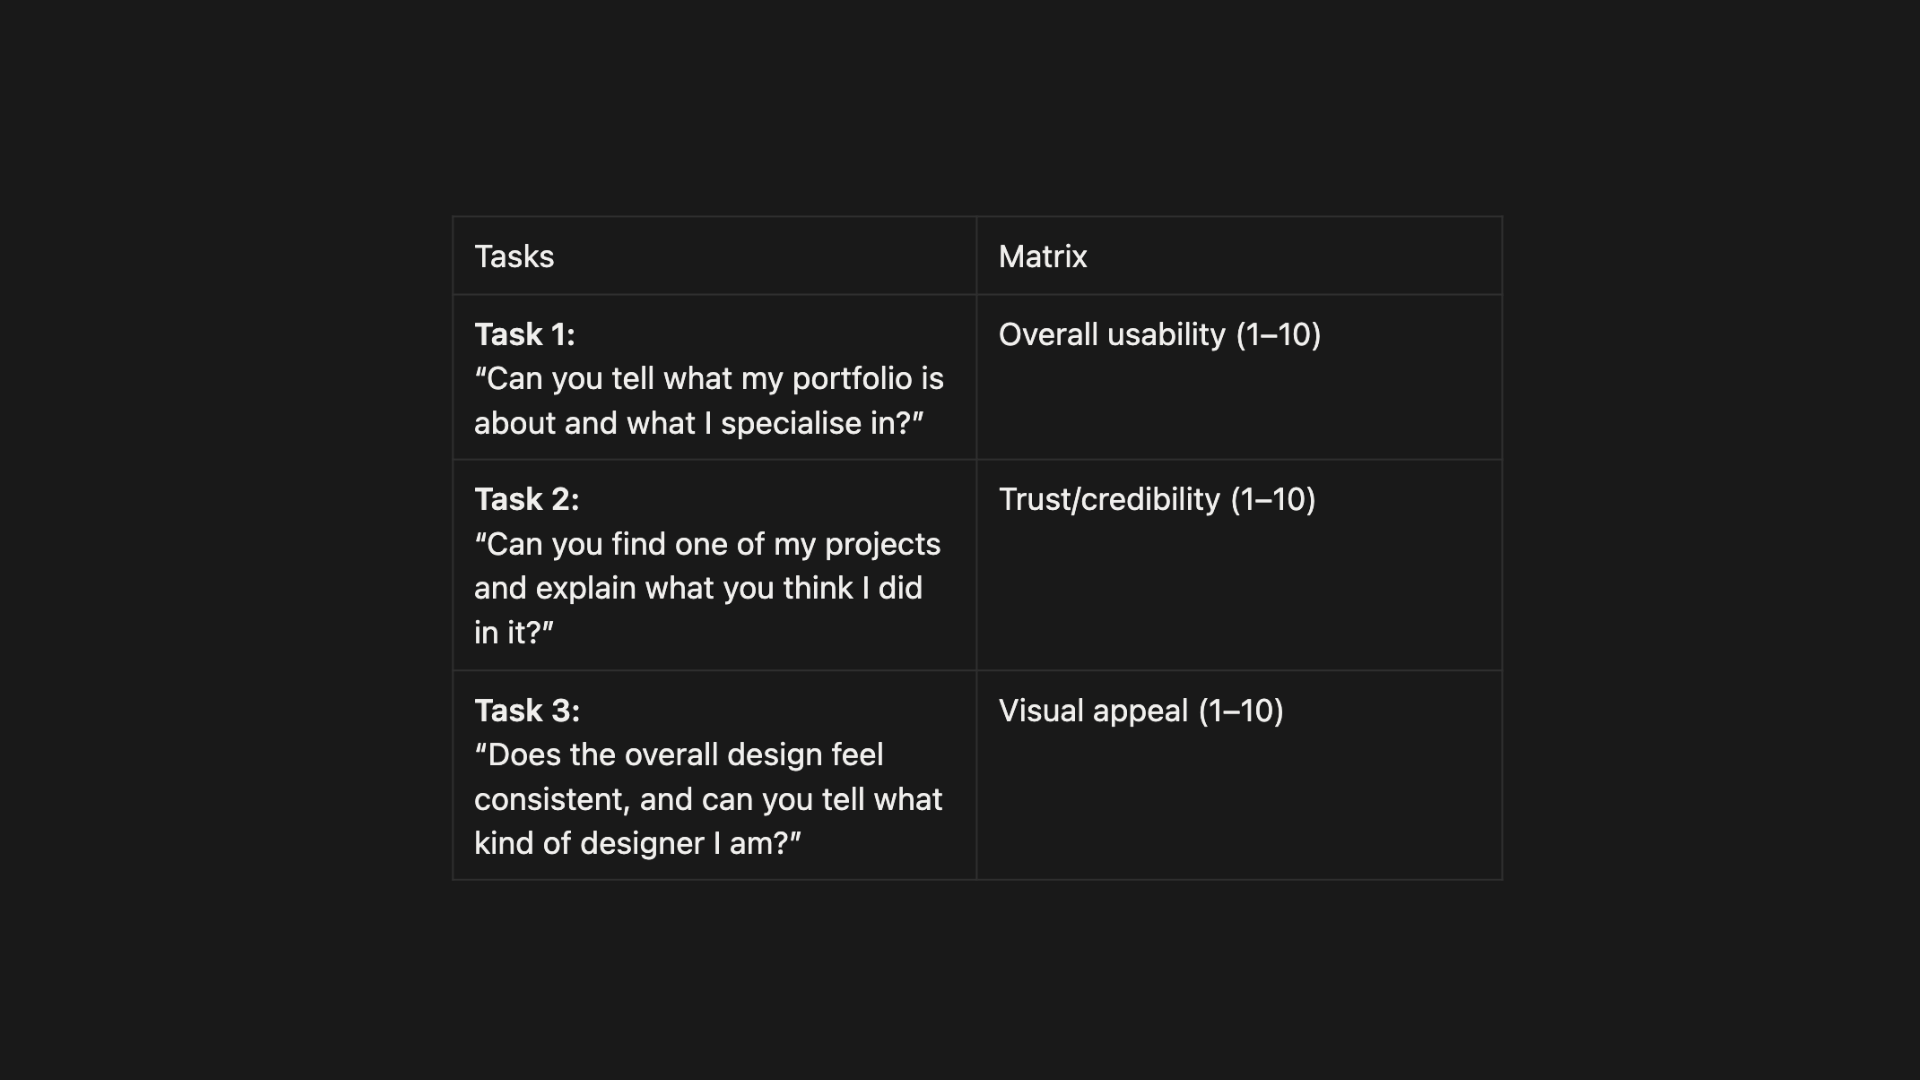Image resolution: width=1920 pixels, height=1080 pixels.
Task: Select the bold "Task 3:" label
Action: click(x=526, y=710)
